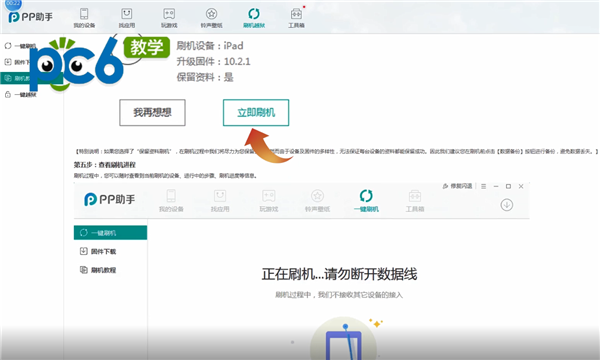Click the 我再想想 button

coord(152,112)
